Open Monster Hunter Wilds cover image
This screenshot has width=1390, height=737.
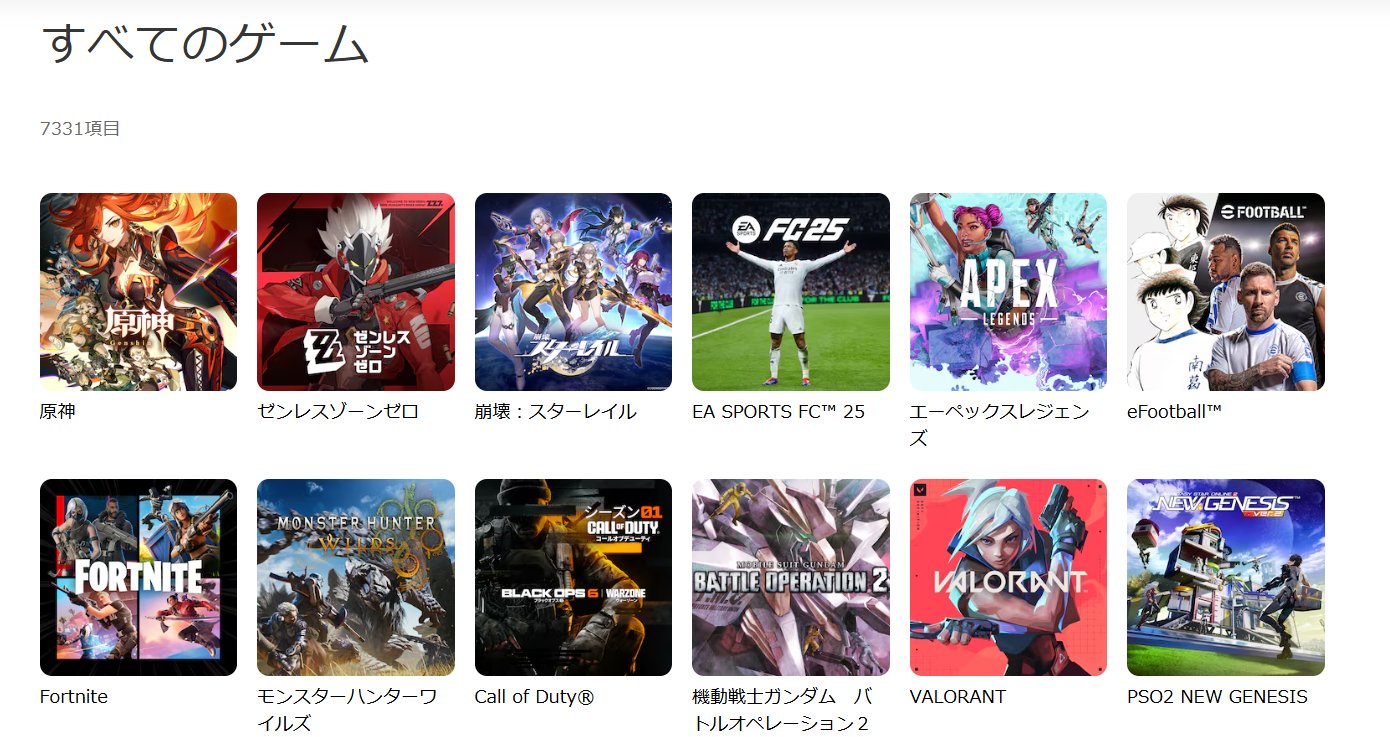click(356, 577)
